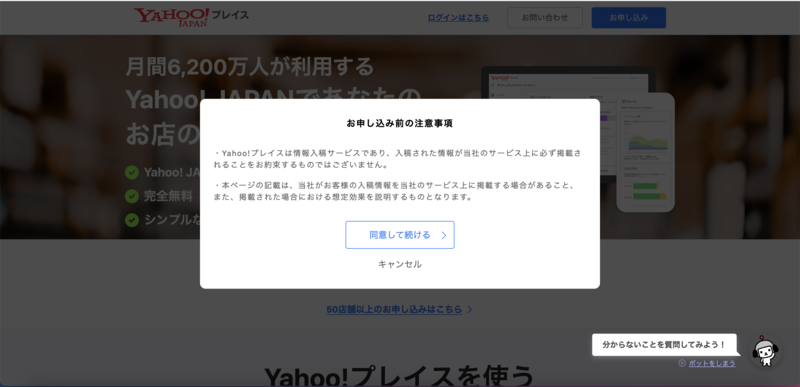Click the お問い合わせ button in header
Screen dimensions: 800x387
tap(544, 17)
